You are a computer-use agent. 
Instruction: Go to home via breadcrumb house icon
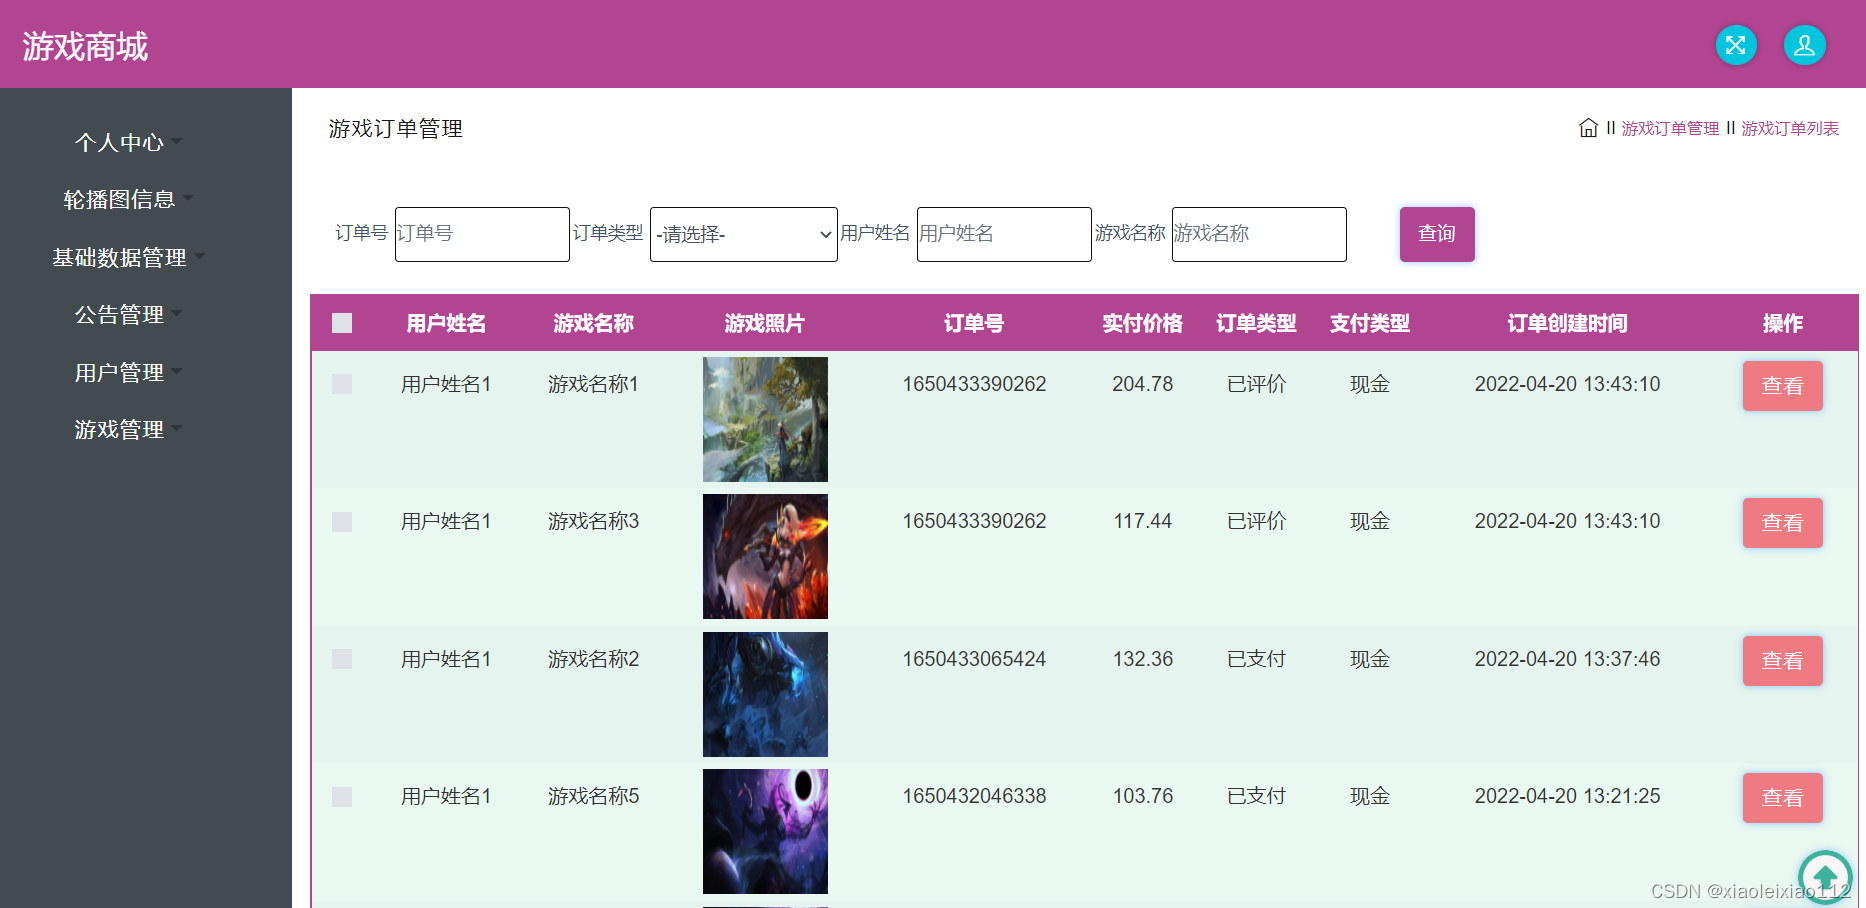(1588, 128)
